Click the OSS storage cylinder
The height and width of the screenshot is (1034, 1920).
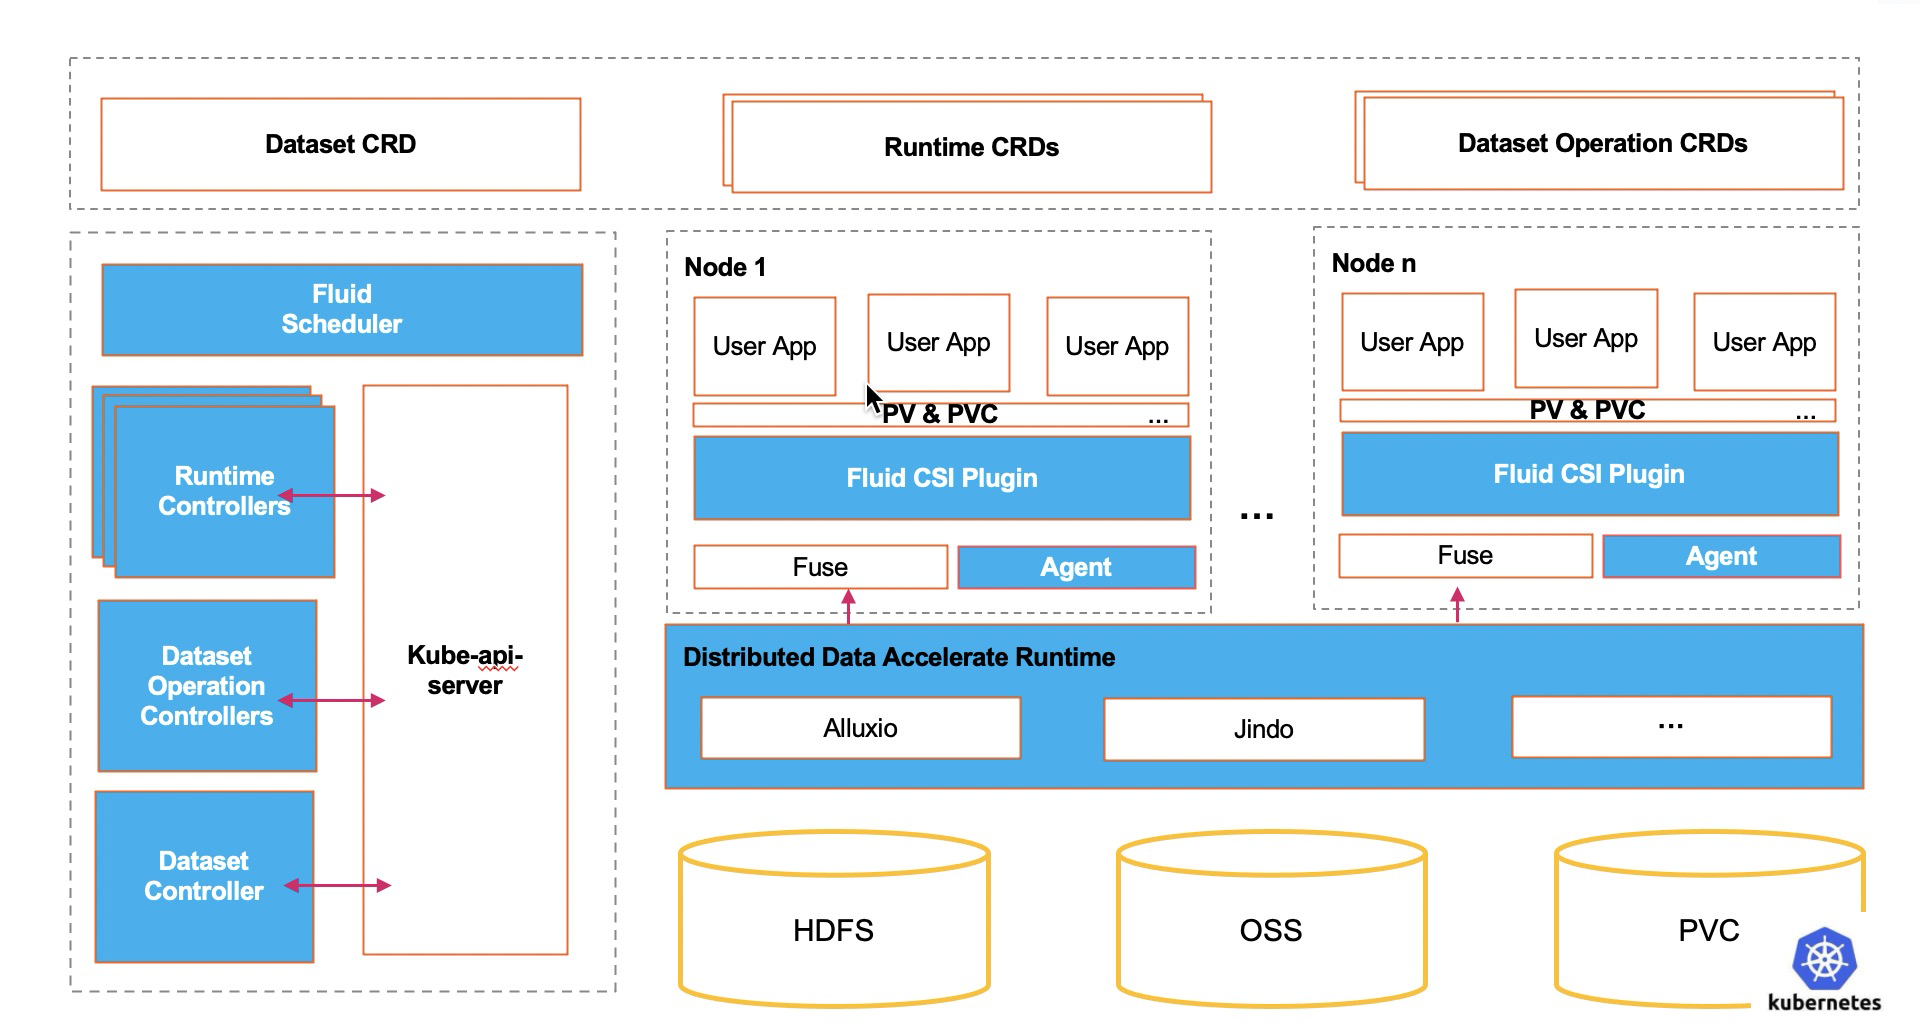click(x=1271, y=918)
